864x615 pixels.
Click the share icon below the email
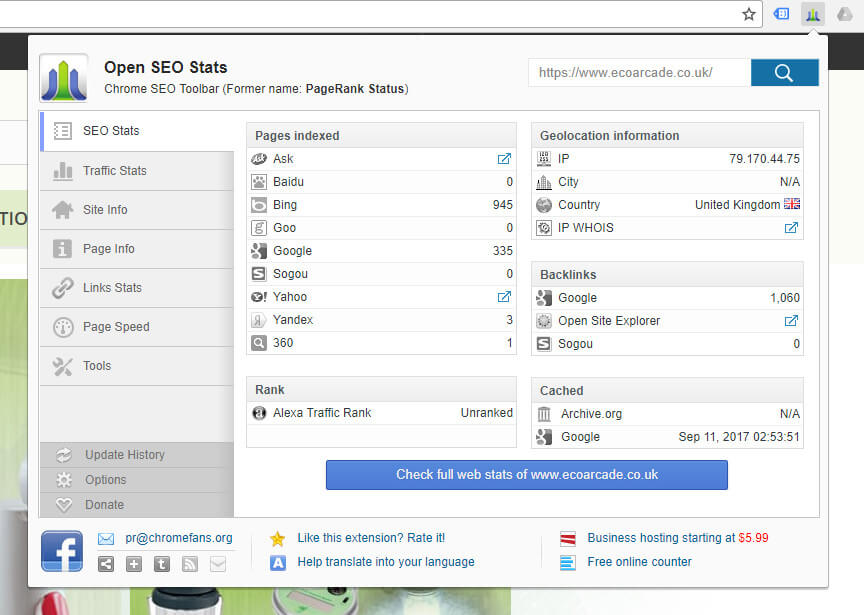coord(106,564)
